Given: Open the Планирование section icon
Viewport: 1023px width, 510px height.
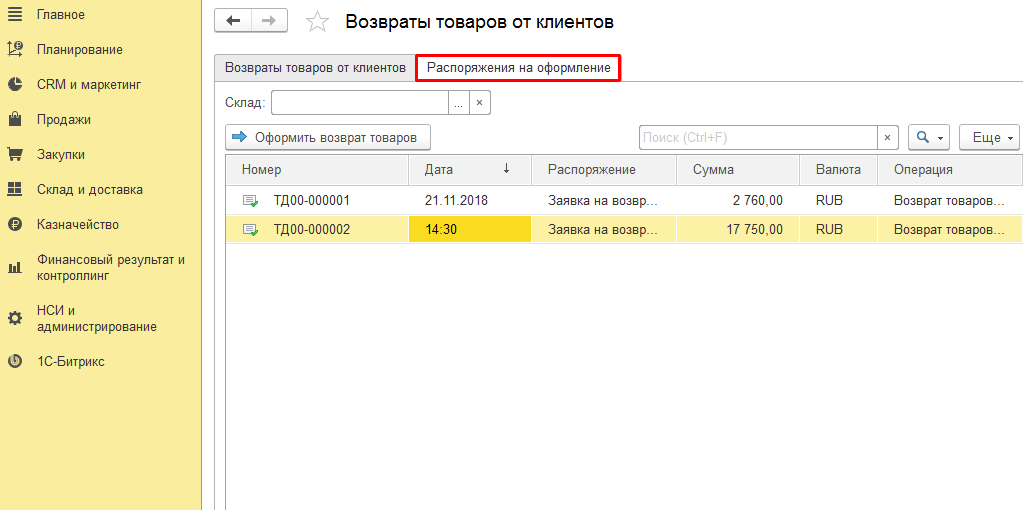Looking at the screenshot, I should coord(15,50).
